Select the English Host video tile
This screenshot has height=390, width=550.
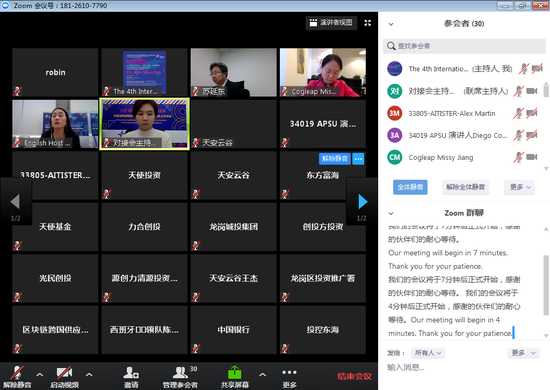coord(55,124)
